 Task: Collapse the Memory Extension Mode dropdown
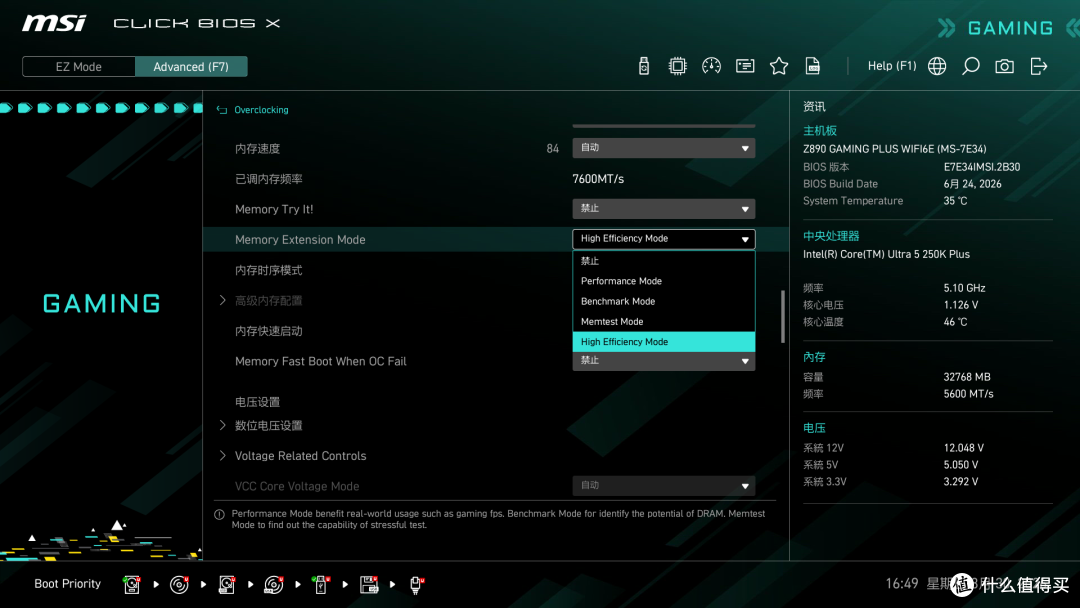click(663, 239)
